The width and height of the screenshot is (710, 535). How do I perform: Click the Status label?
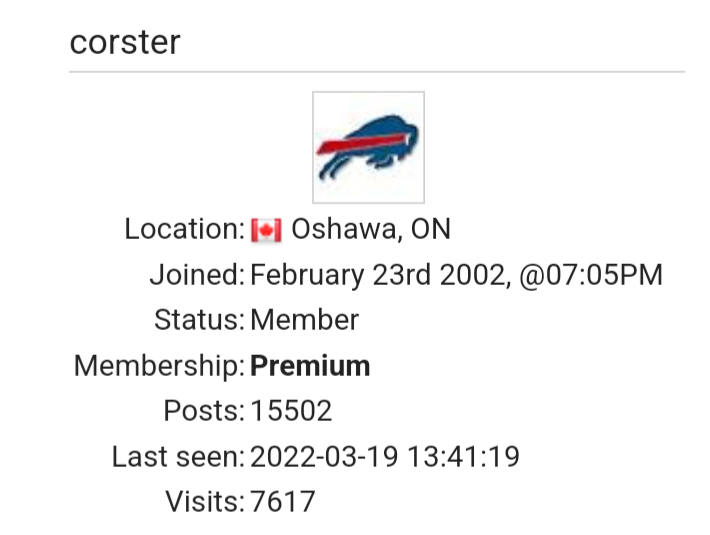coord(199,320)
